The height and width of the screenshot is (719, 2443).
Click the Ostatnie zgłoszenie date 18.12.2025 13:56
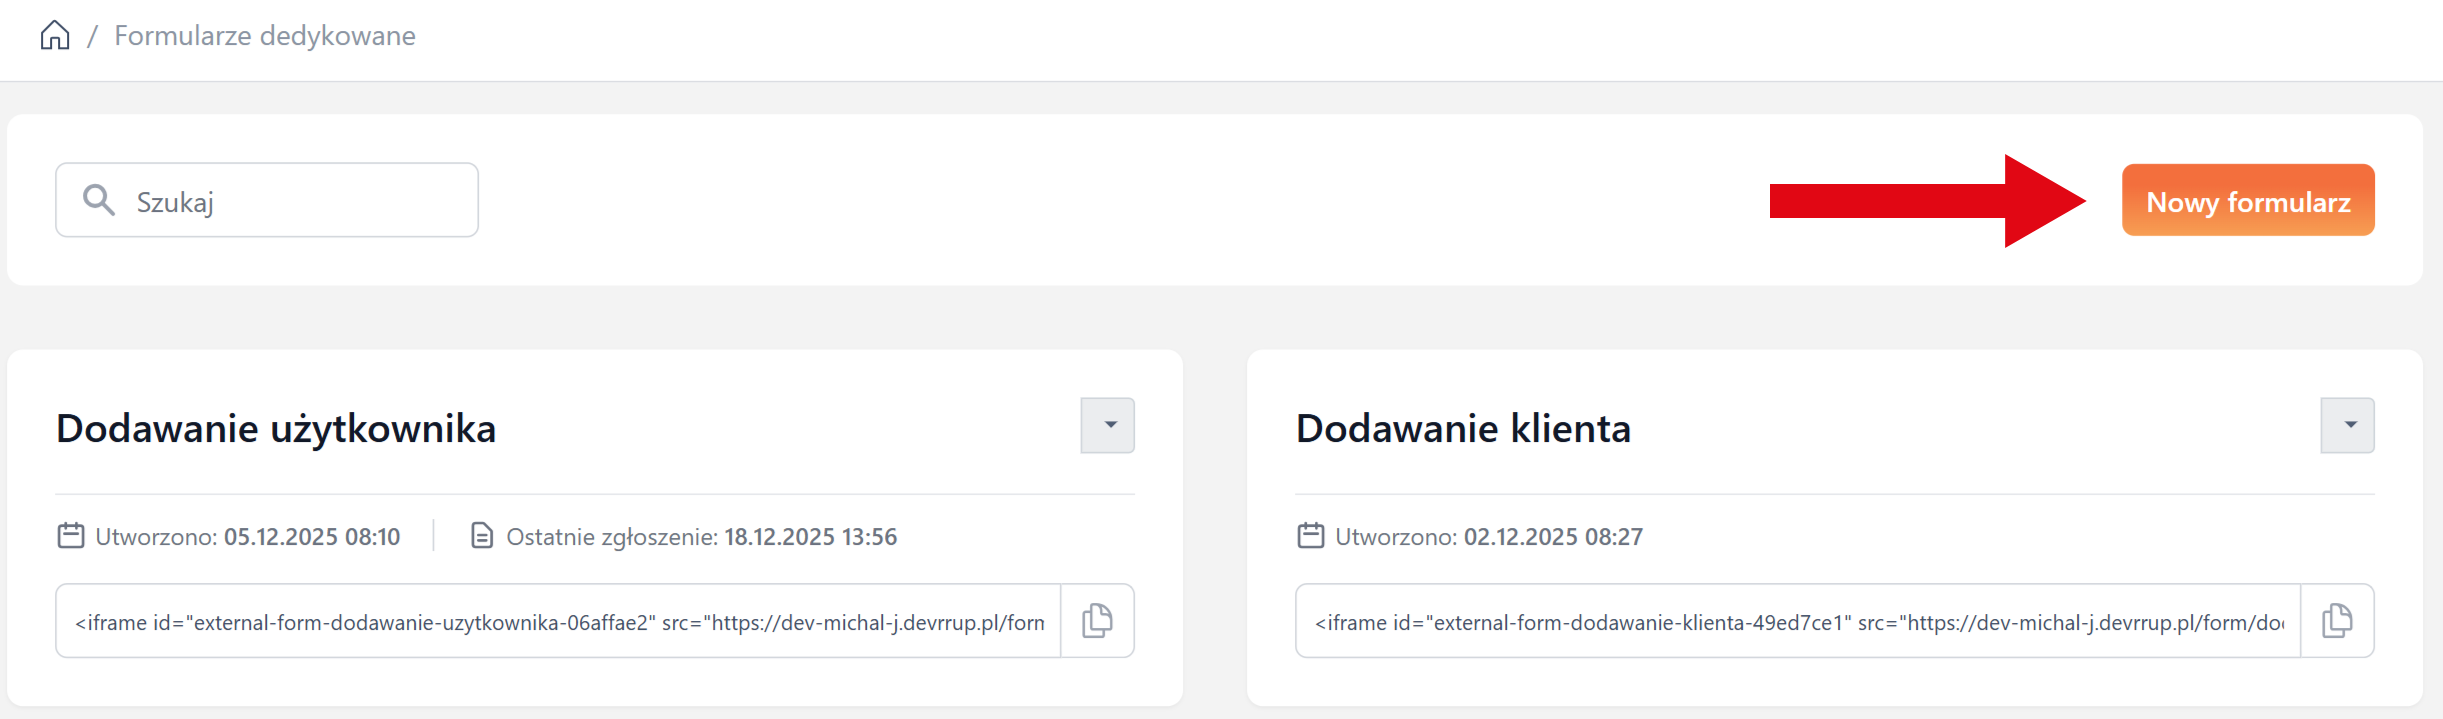(810, 537)
